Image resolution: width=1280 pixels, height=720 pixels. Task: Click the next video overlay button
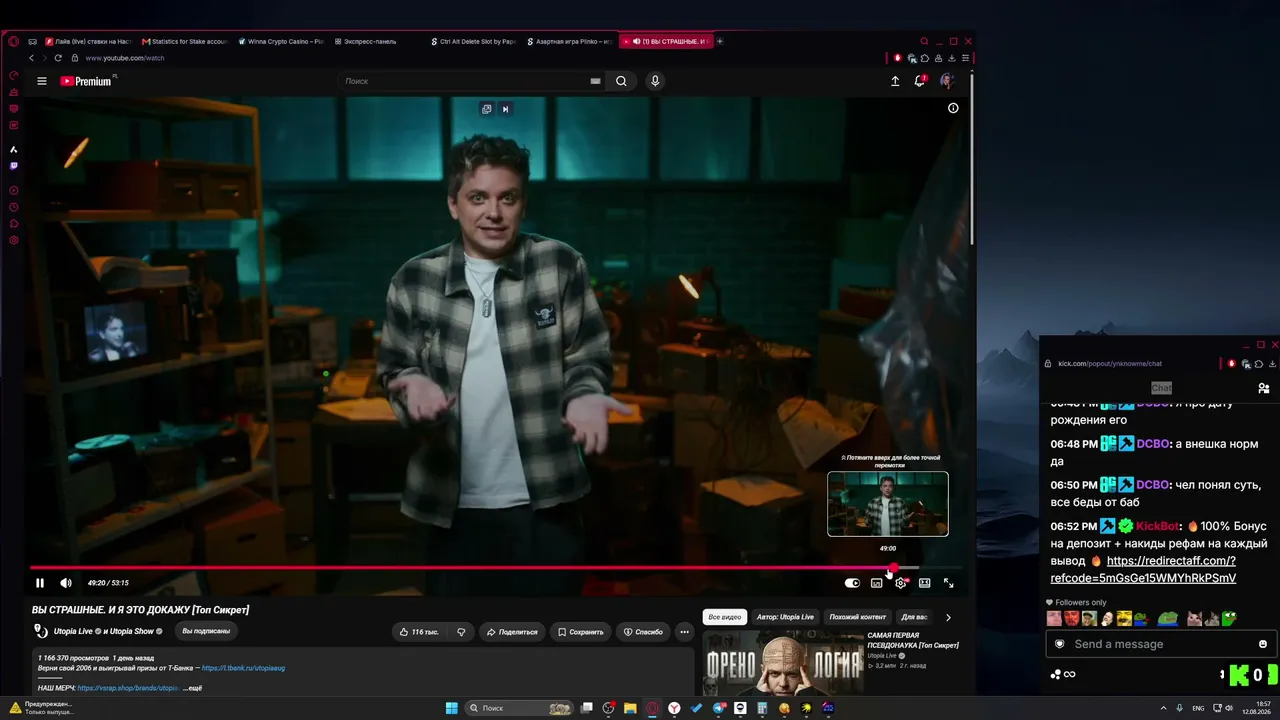pyautogui.click(x=505, y=109)
